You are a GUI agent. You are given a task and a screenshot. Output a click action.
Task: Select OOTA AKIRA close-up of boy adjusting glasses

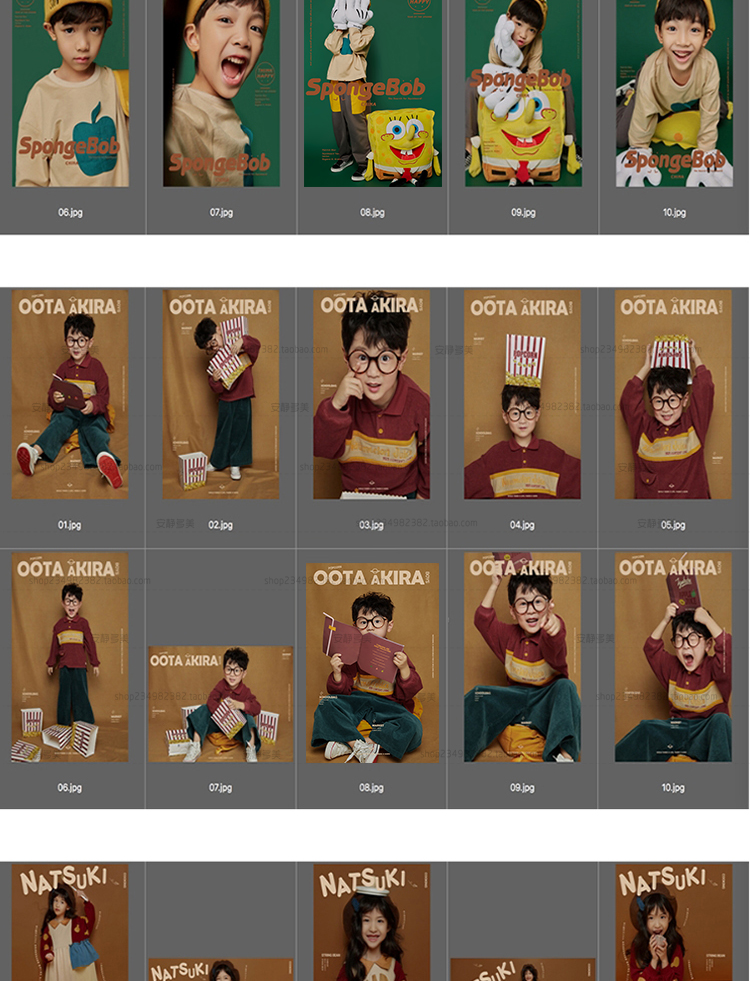pos(372,394)
